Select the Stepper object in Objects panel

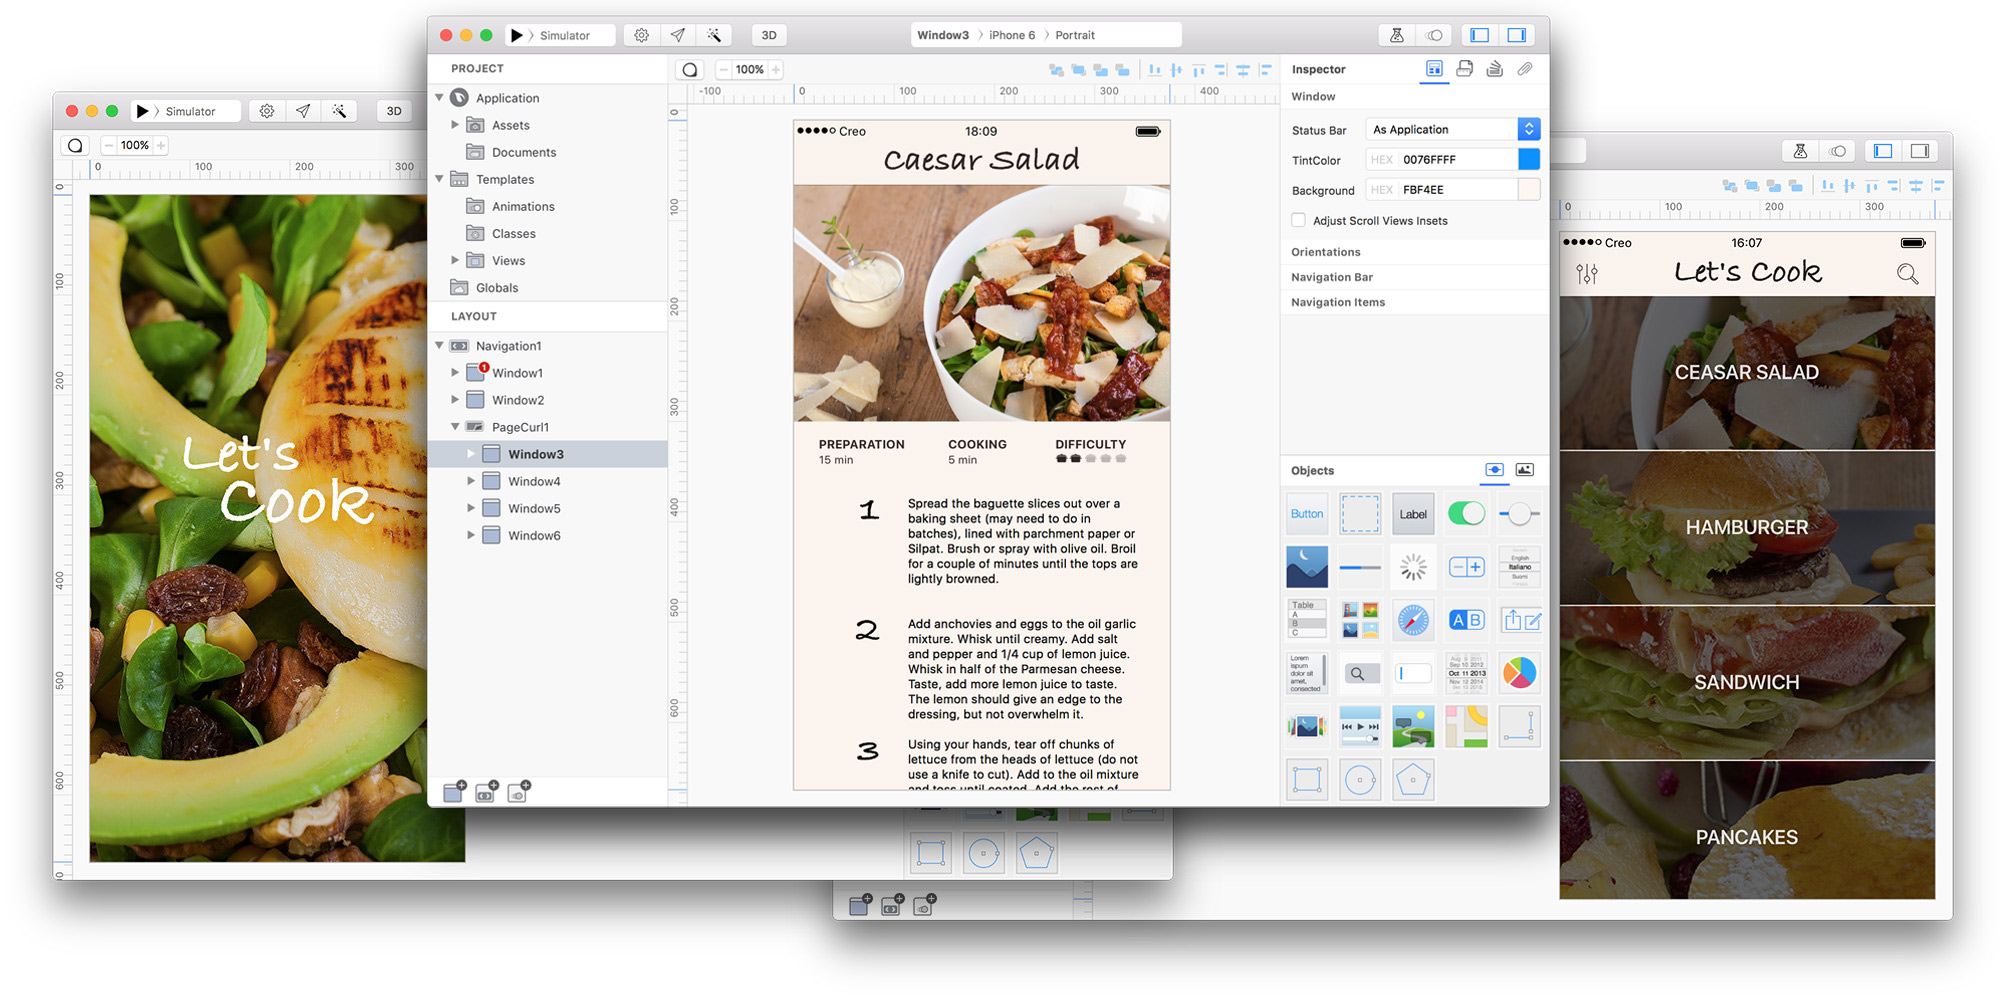click(1466, 567)
